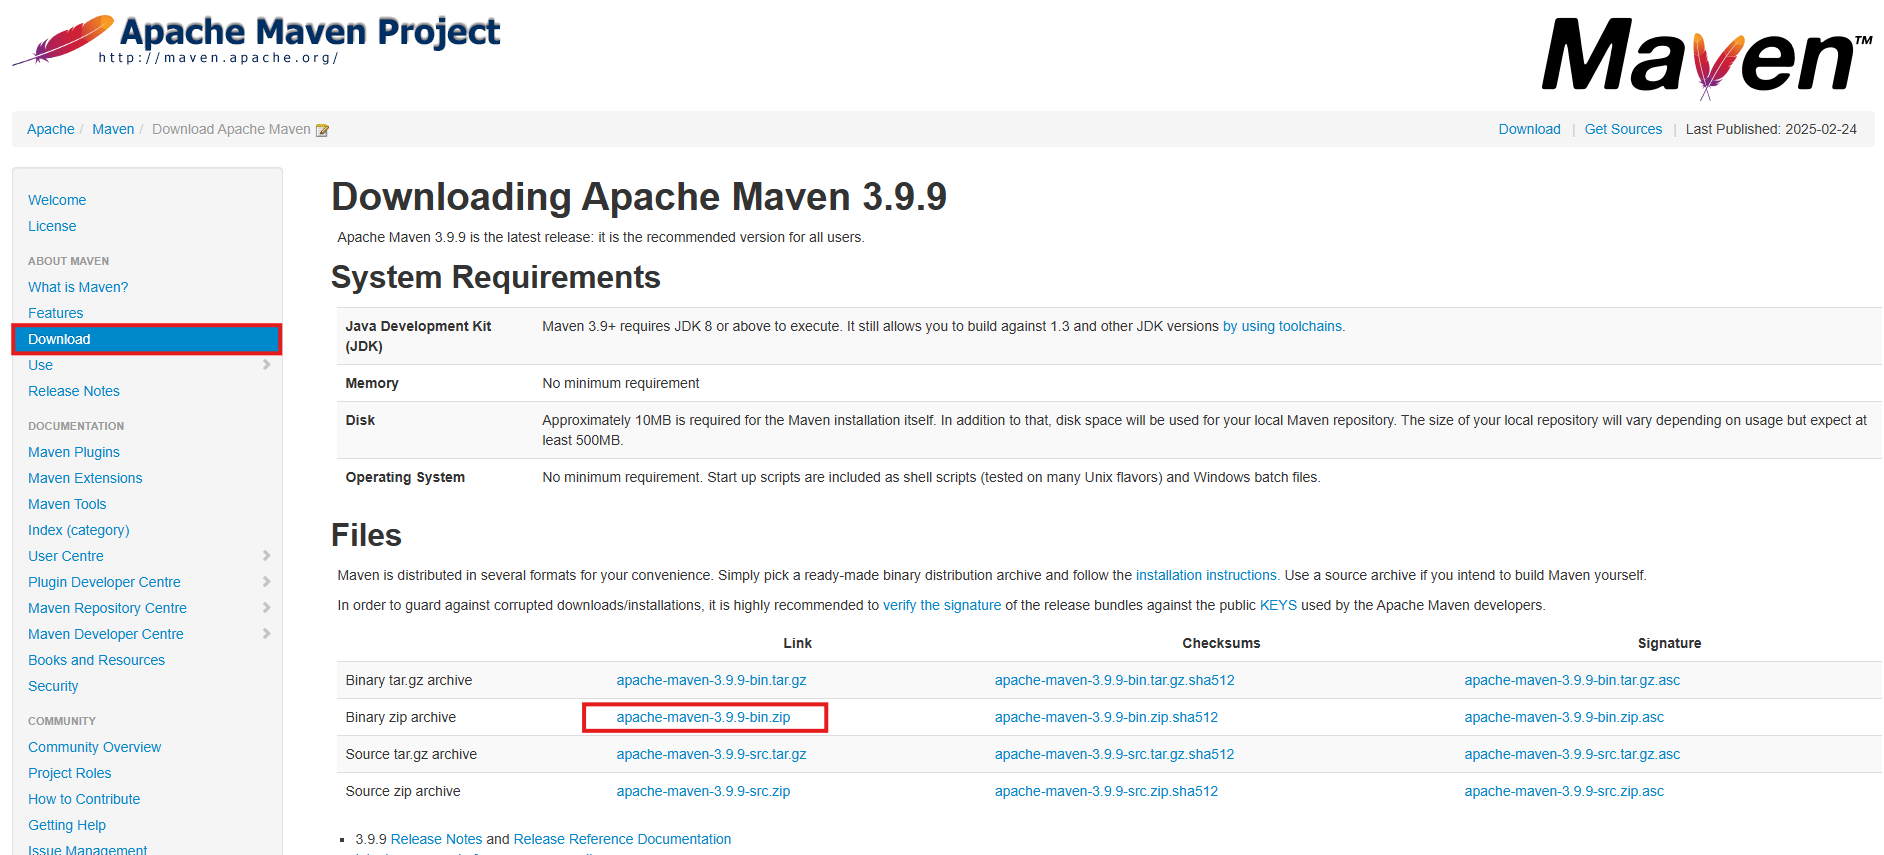This screenshot has width=1884, height=855.
Task: Open apache-maven-3.9.9-src.tar.gz.sha512 checksum
Action: pyautogui.click(x=1114, y=754)
